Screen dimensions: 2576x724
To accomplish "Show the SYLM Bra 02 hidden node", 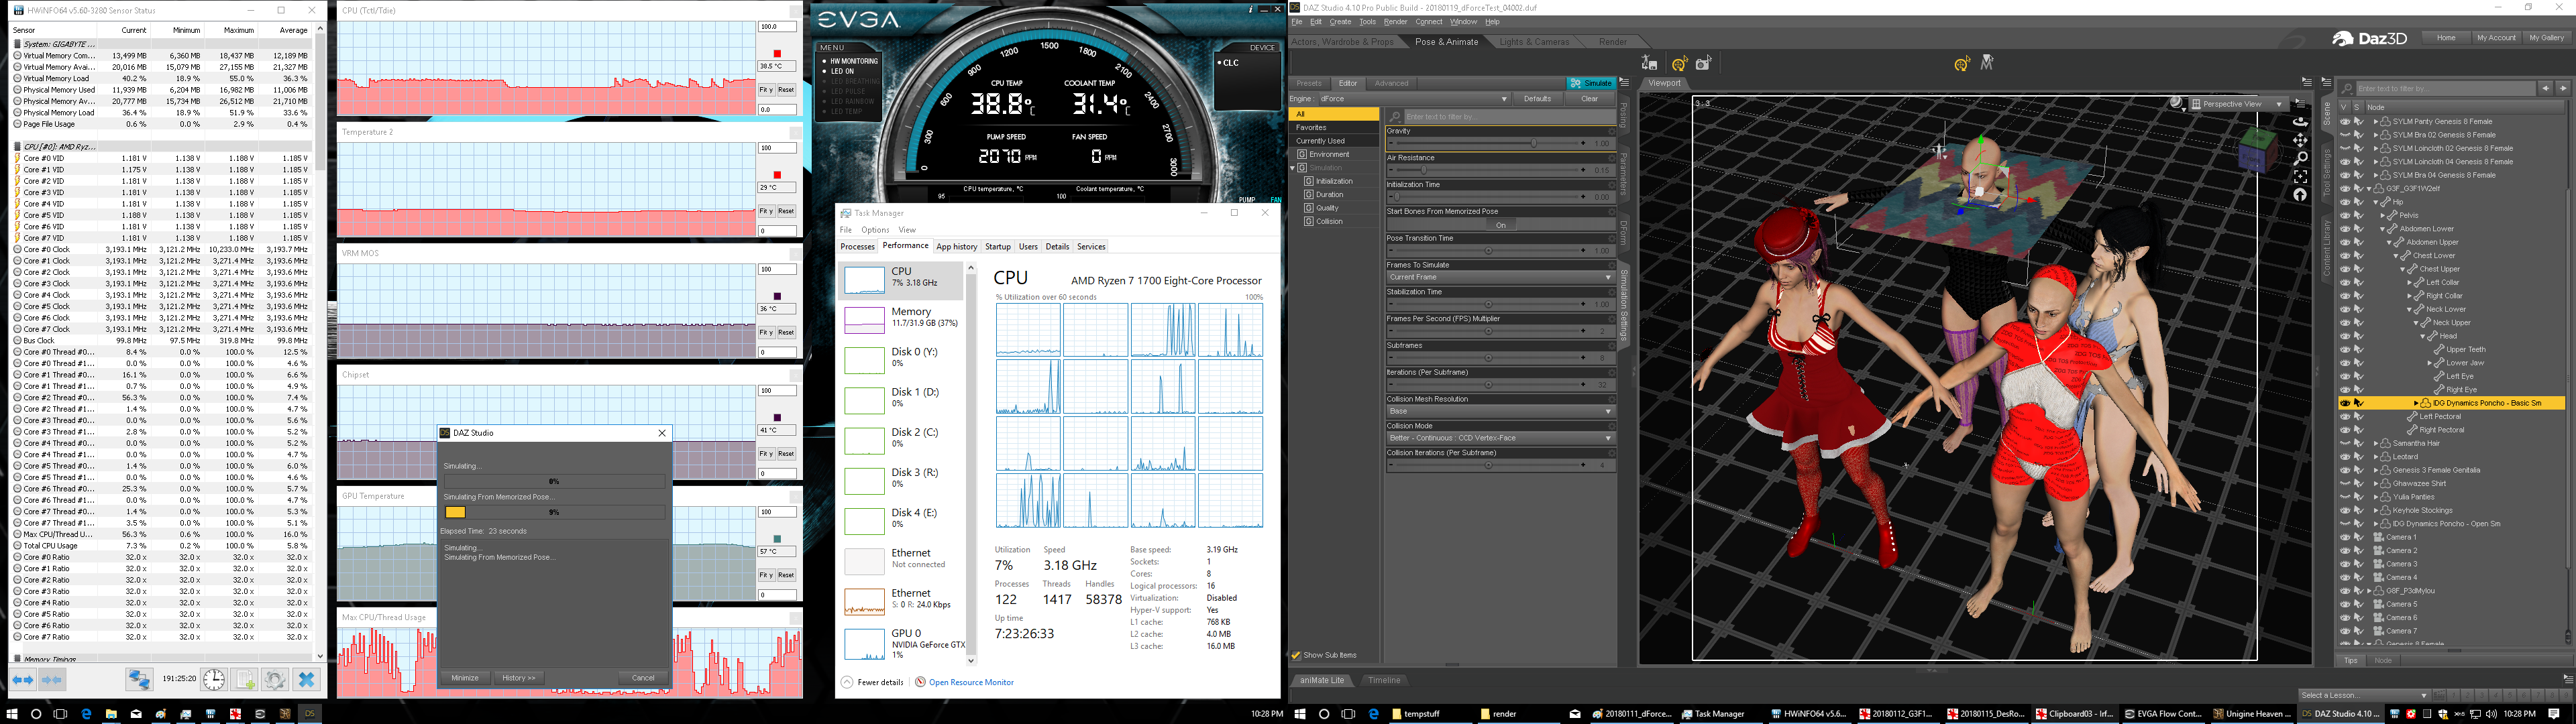I will pyautogui.click(x=2345, y=135).
